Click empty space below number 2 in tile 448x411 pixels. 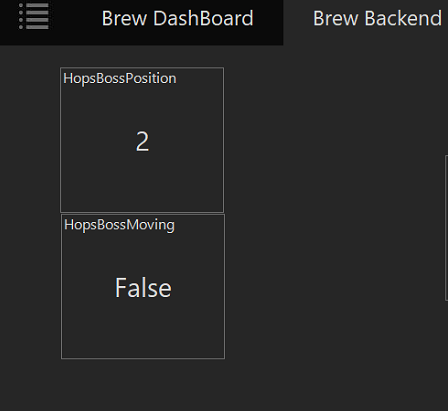(x=142, y=182)
